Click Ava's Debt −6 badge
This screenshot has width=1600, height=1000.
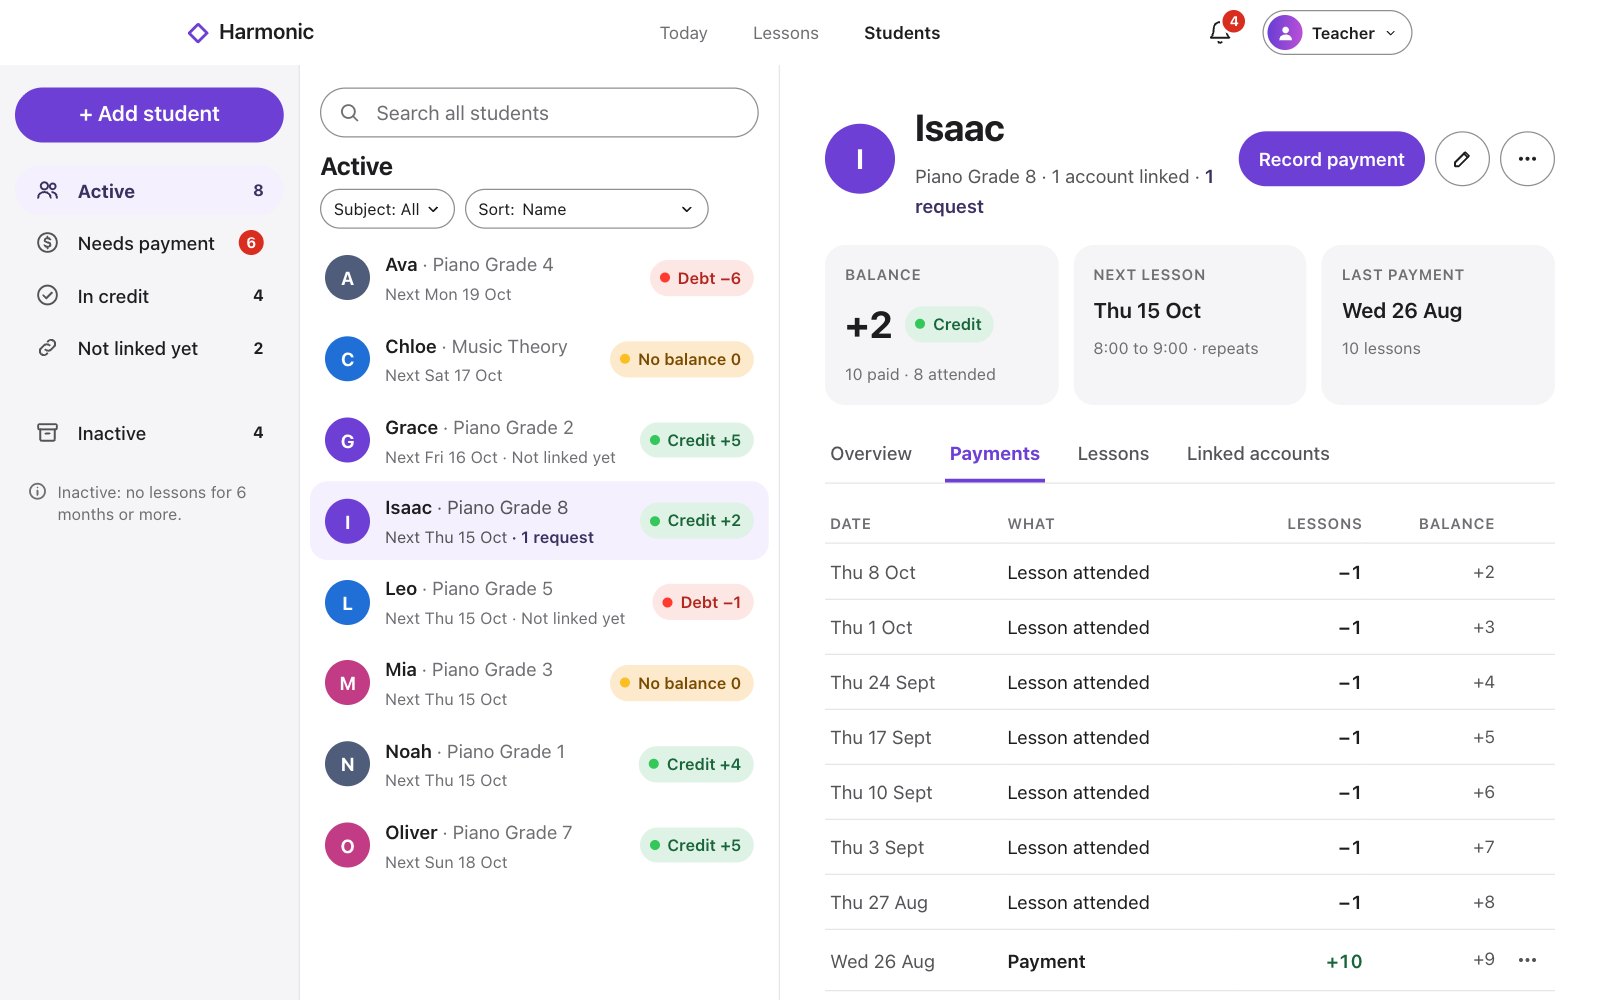701,278
